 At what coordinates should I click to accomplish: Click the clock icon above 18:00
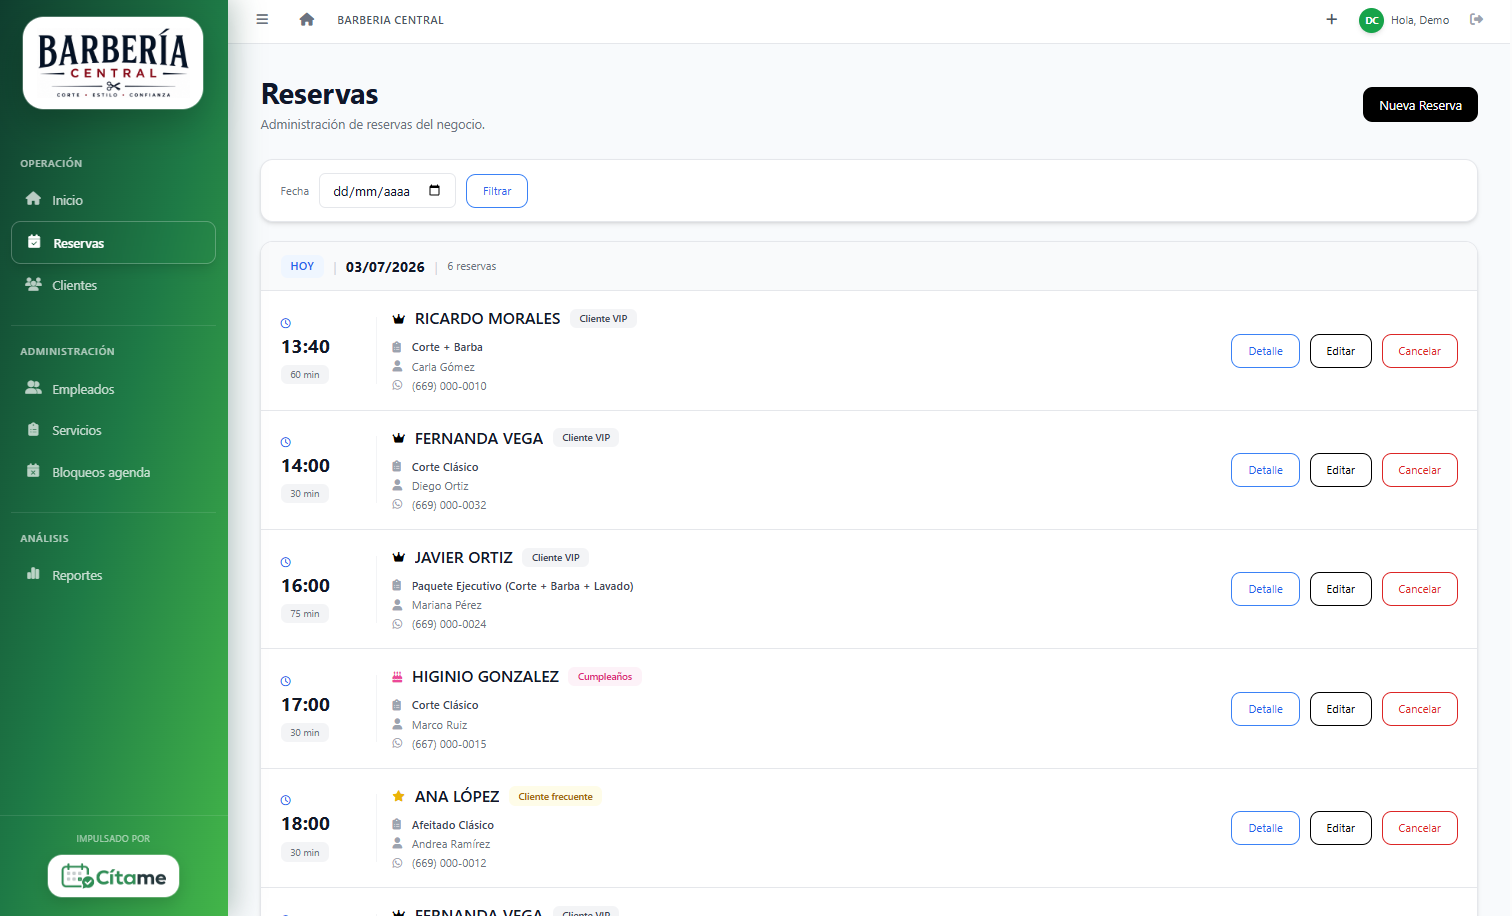(x=286, y=800)
